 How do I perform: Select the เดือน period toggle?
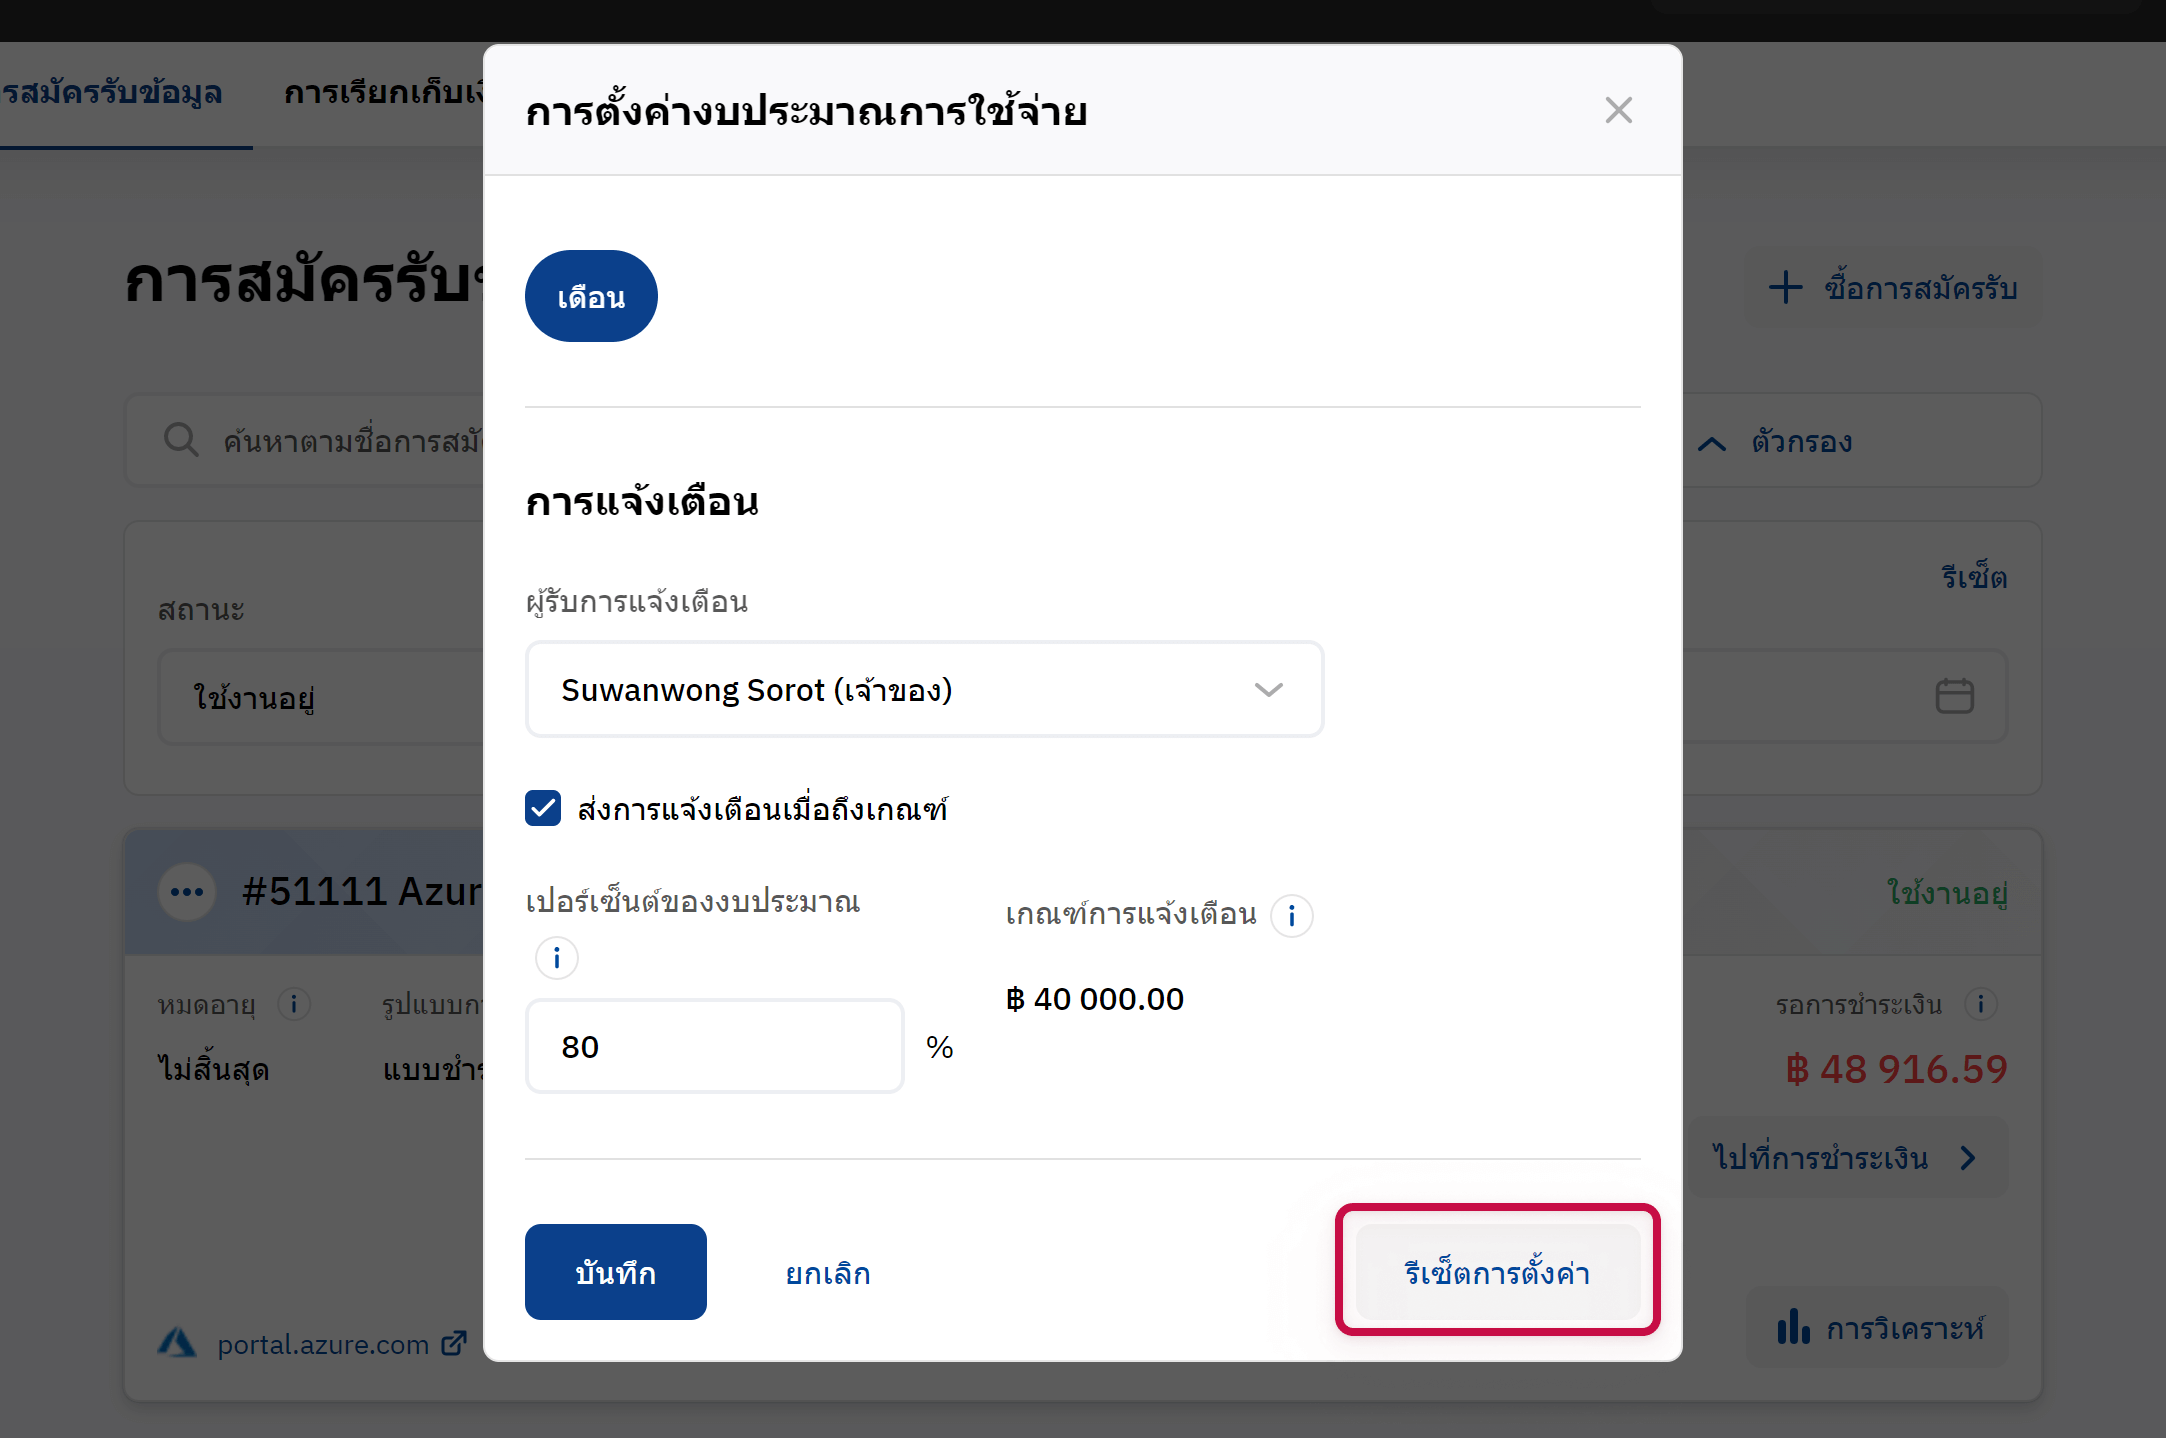click(x=591, y=296)
